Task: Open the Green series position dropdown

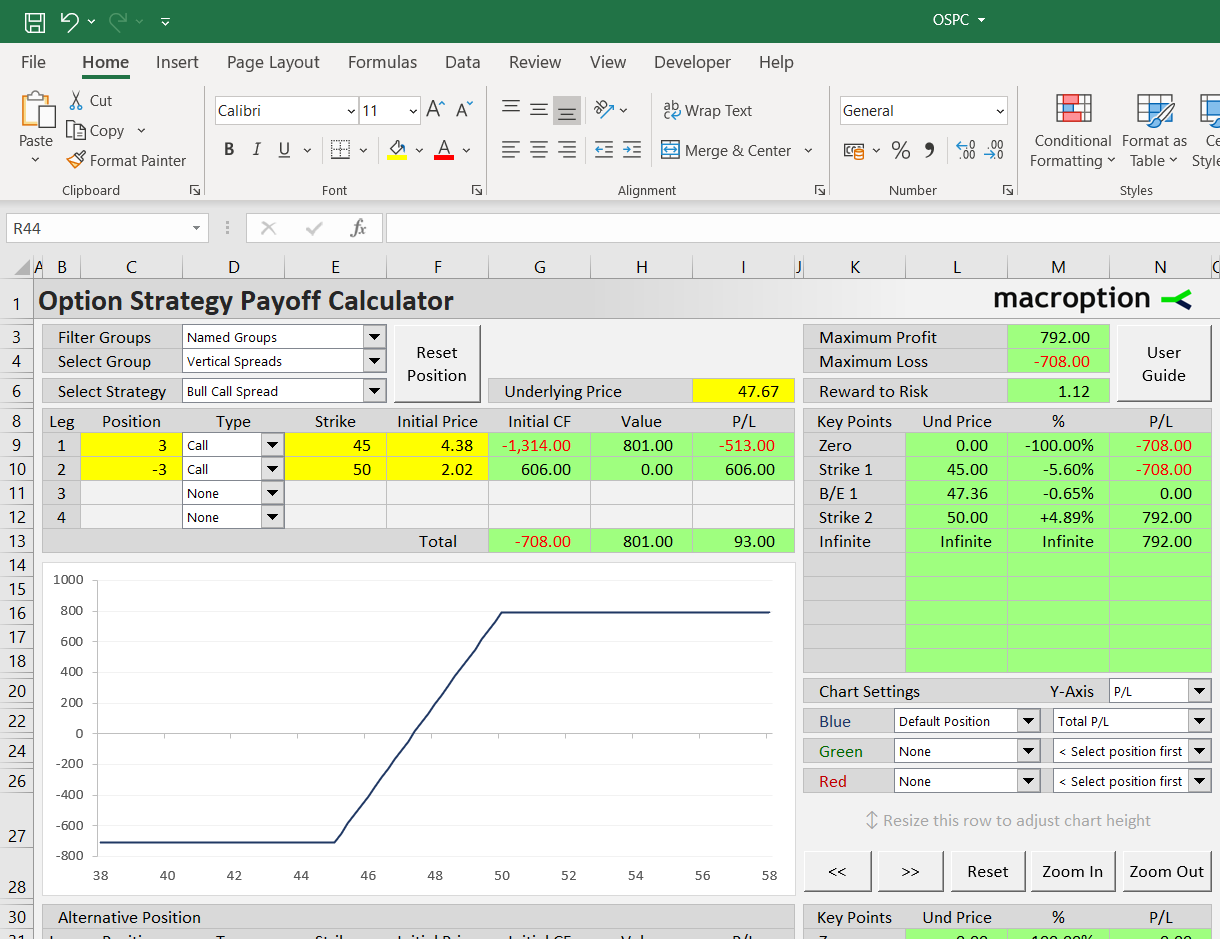Action: click(1028, 751)
